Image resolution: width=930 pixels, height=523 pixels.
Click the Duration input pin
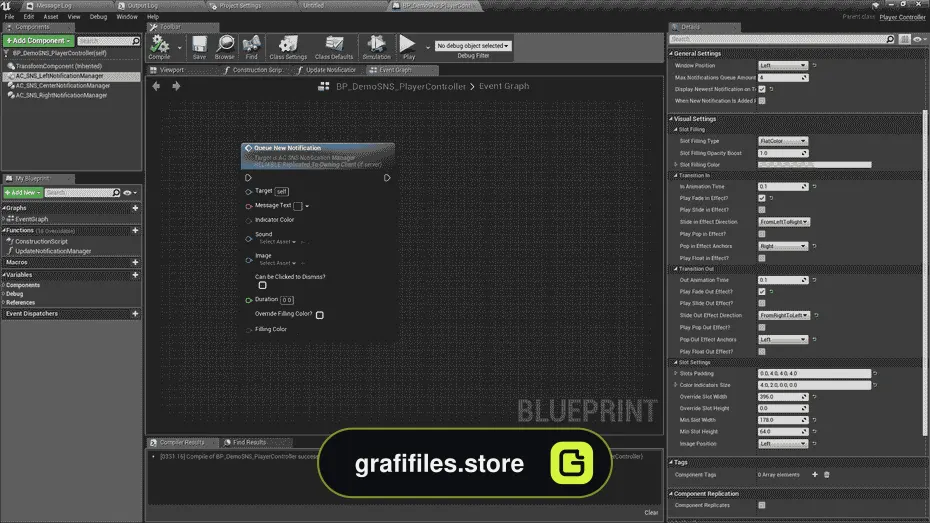(x=249, y=300)
